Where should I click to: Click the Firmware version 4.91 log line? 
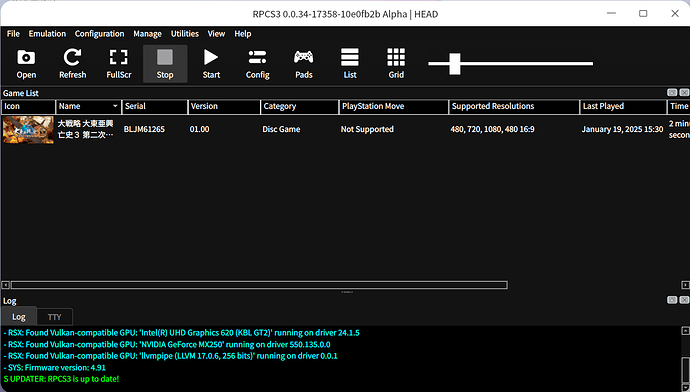(55, 368)
